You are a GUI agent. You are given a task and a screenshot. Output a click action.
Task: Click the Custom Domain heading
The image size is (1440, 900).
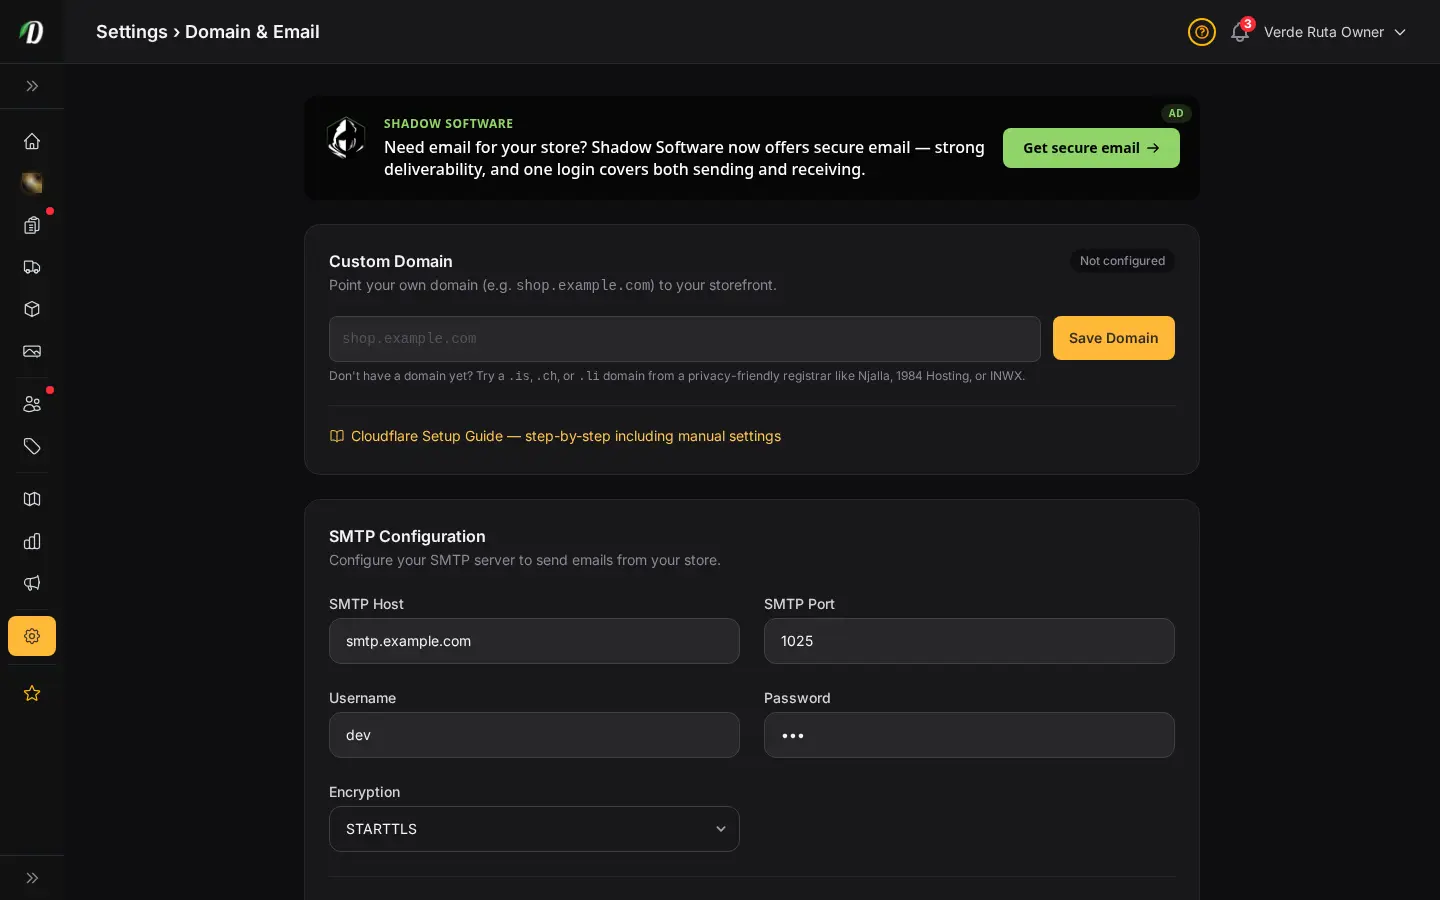tap(391, 261)
